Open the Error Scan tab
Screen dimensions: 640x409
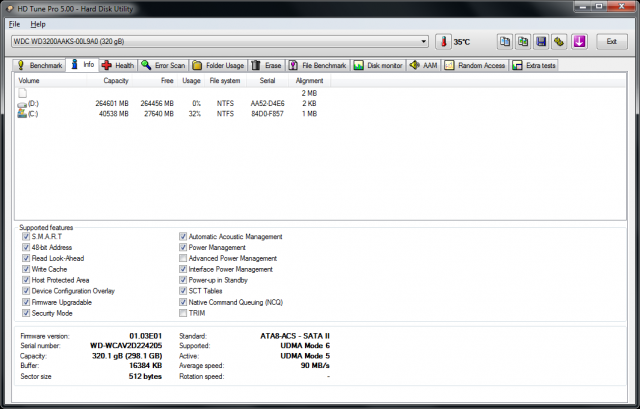pyautogui.click(x=162, y=65)
